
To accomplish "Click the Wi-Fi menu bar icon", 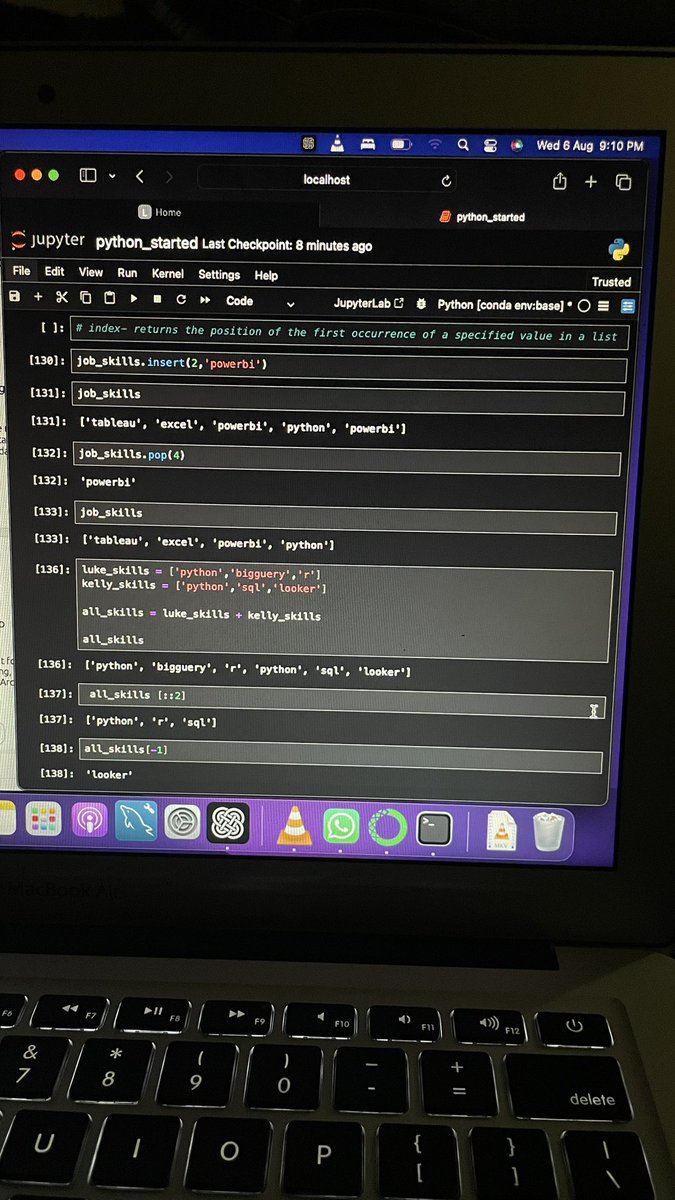I will coord(434,145).
